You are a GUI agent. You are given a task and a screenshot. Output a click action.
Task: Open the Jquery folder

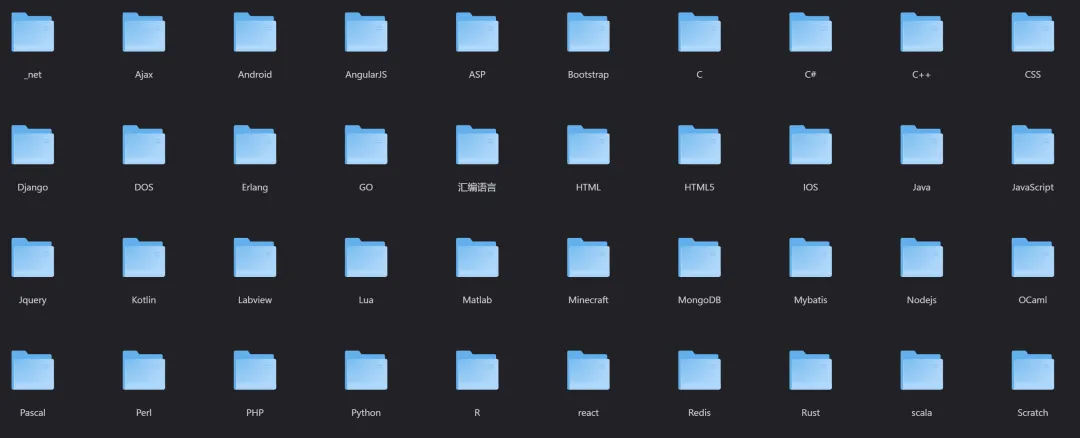(32, 258)
